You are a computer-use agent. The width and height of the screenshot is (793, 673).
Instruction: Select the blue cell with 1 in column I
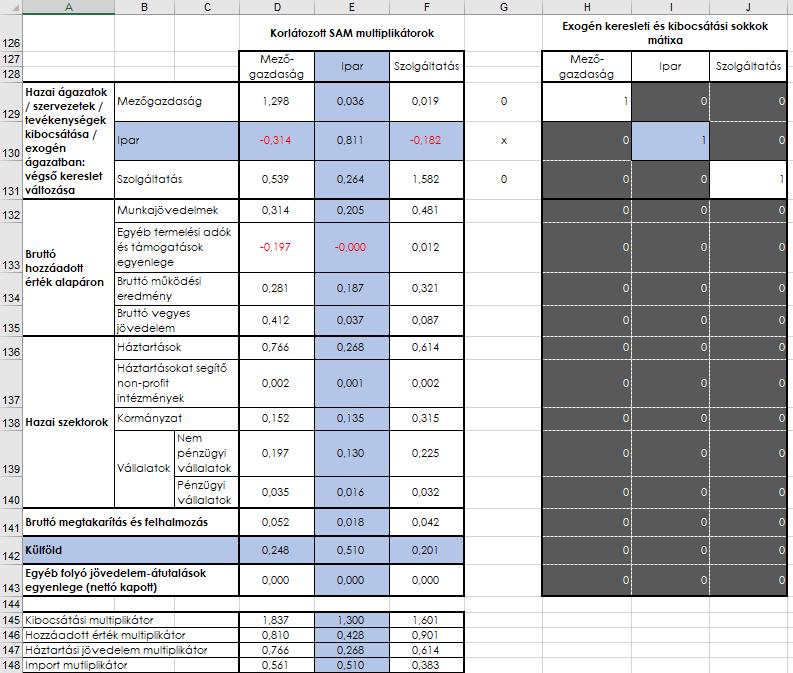670,141
